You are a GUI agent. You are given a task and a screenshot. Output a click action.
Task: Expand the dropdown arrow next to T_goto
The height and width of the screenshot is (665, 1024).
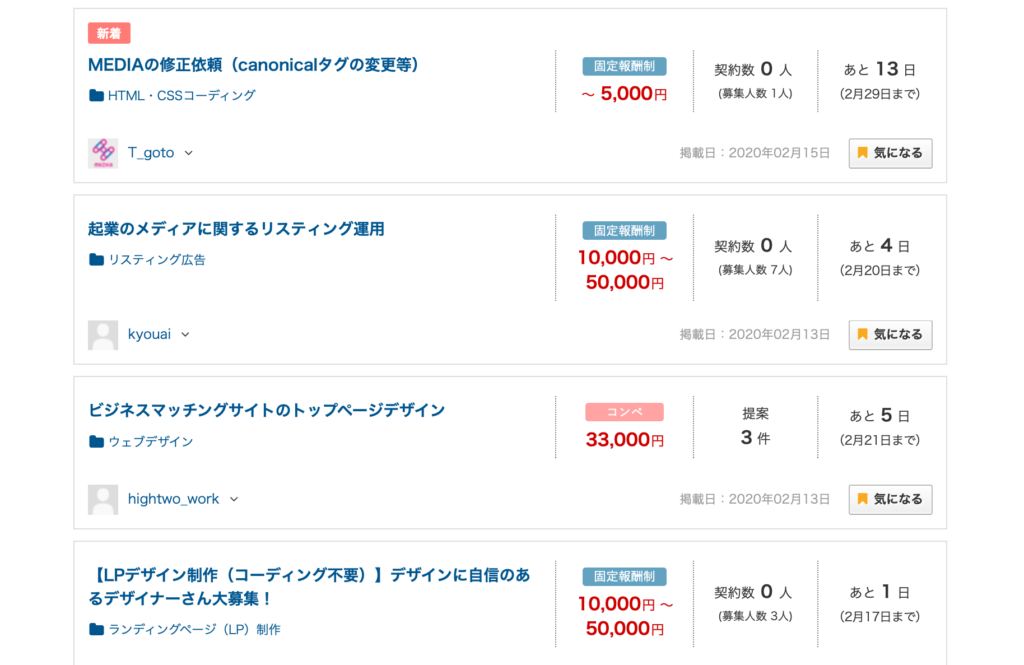click(189, 153)
